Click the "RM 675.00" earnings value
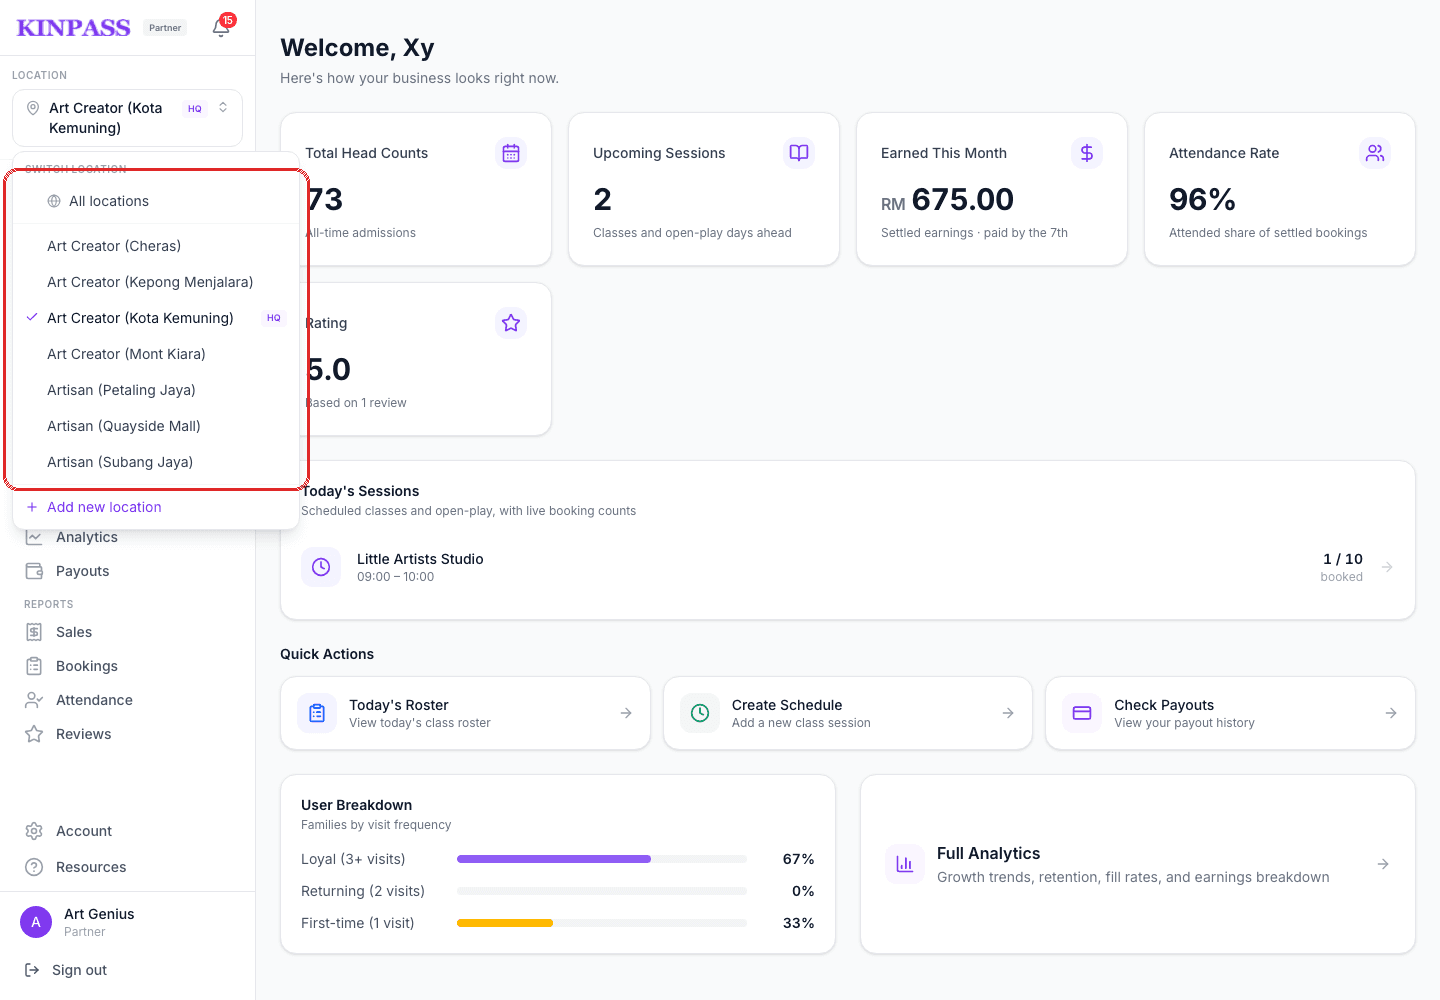 pos(947,200)
